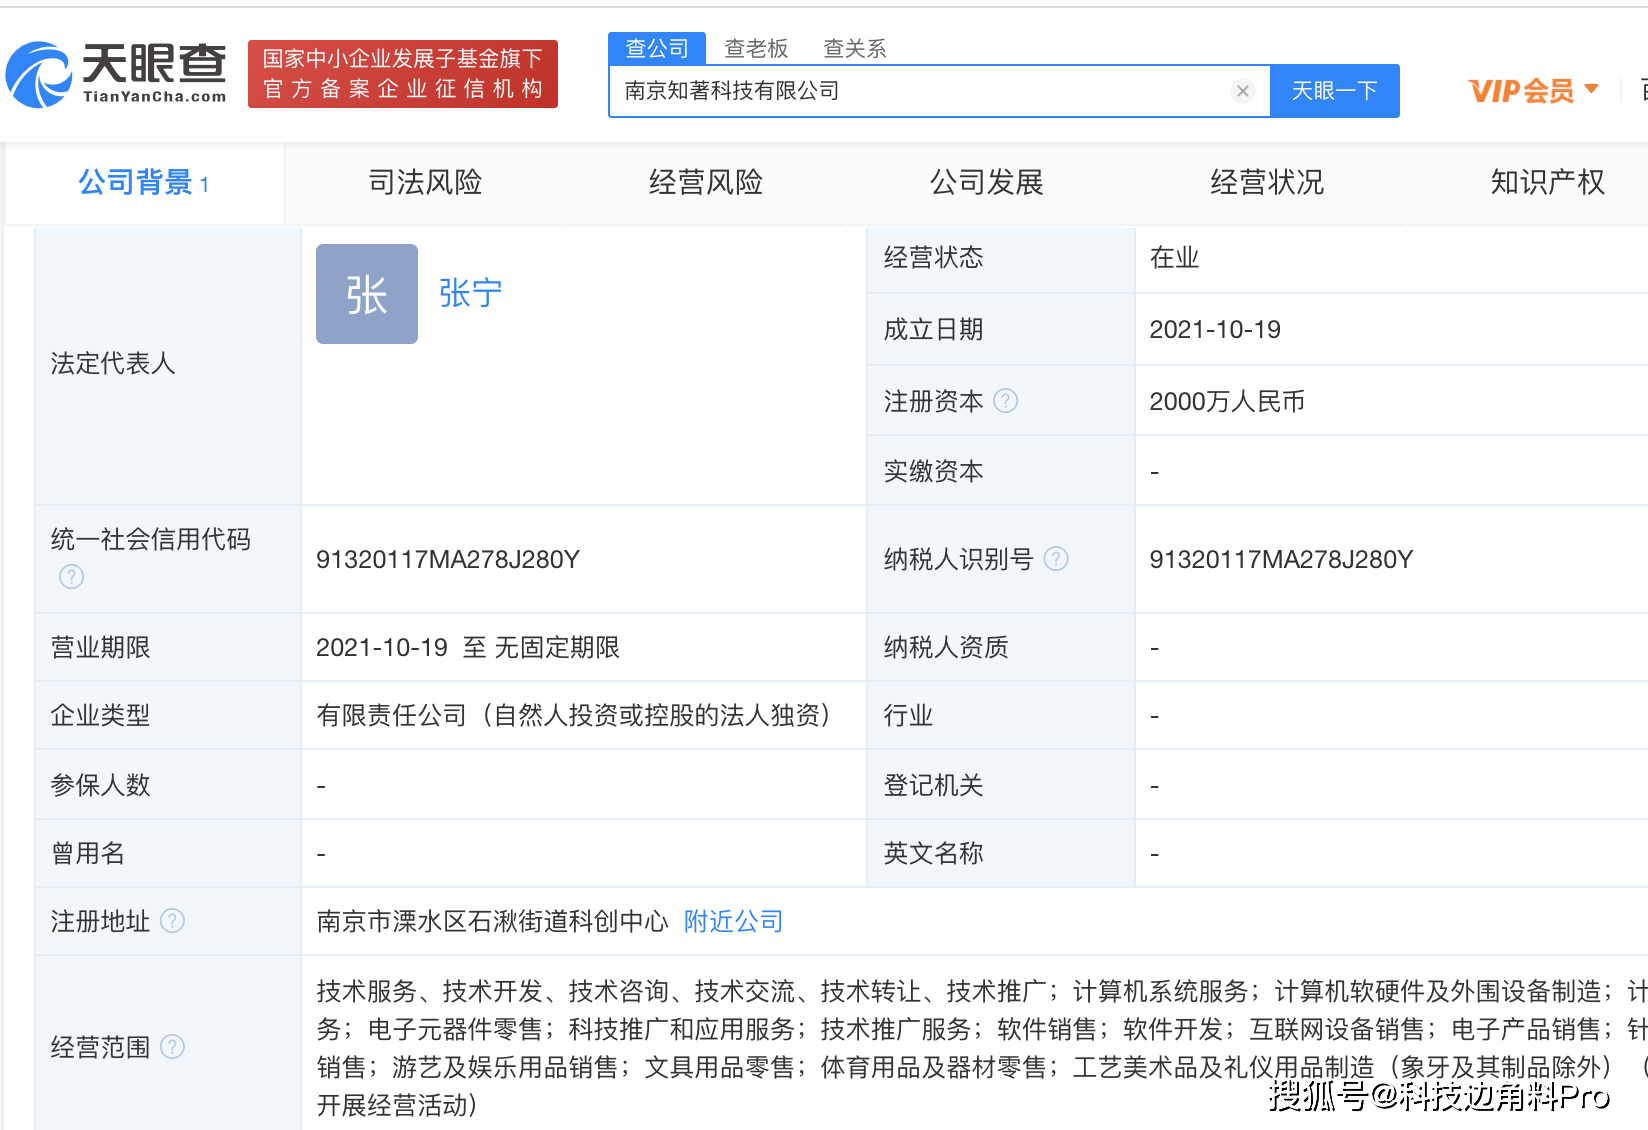Viewport: 1648px width, 1130px height.
Task: Select establishment date 2021-10-19 beside 成立日期
Action: 1215,329
